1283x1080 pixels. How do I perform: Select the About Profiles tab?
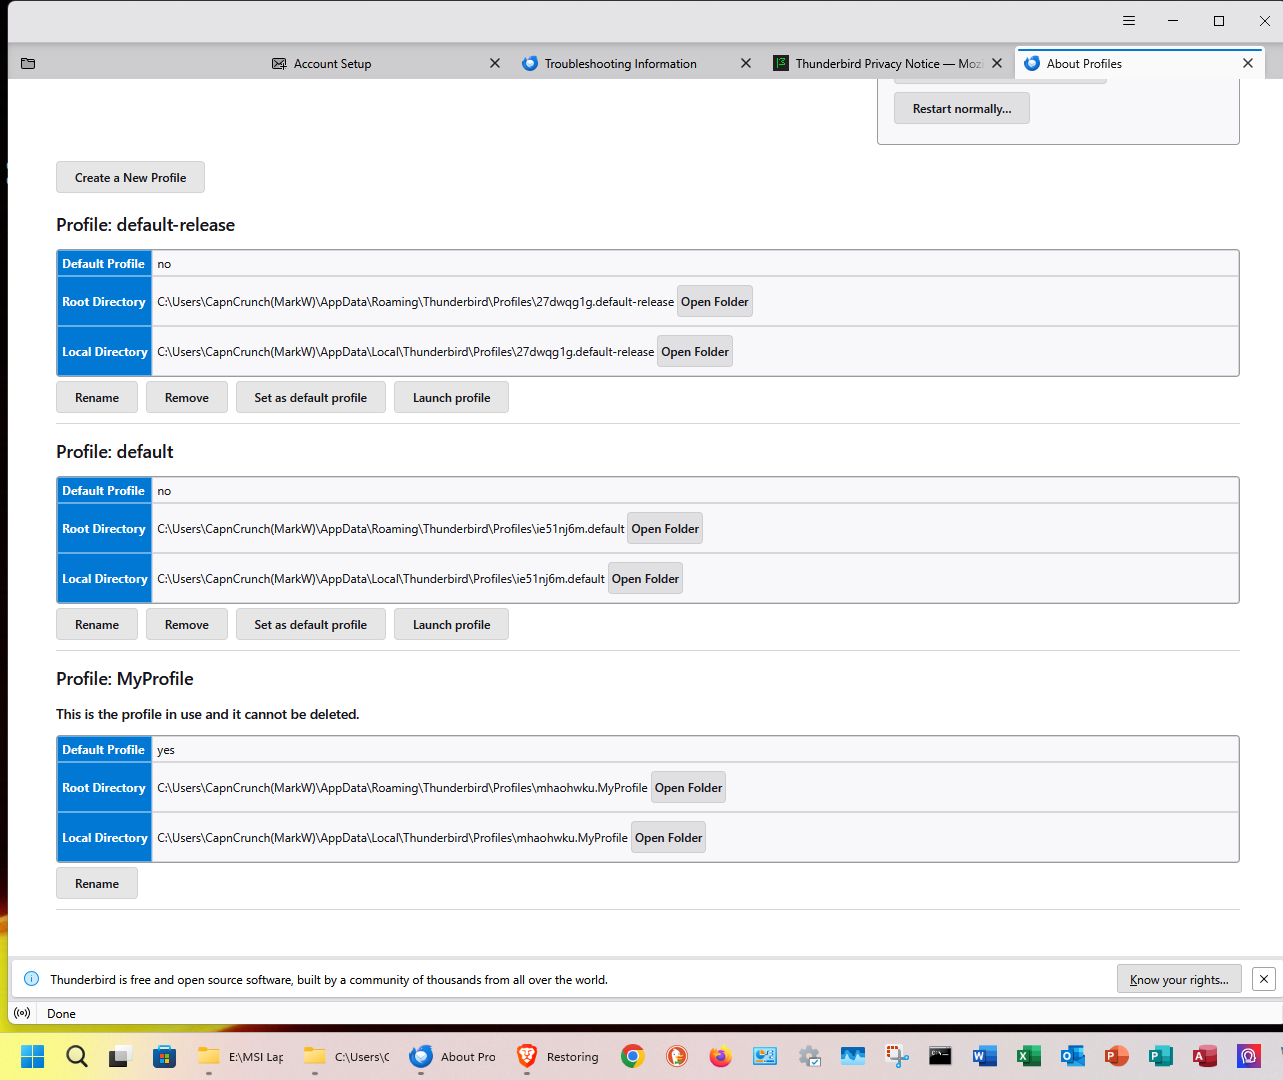[1139, 63]
